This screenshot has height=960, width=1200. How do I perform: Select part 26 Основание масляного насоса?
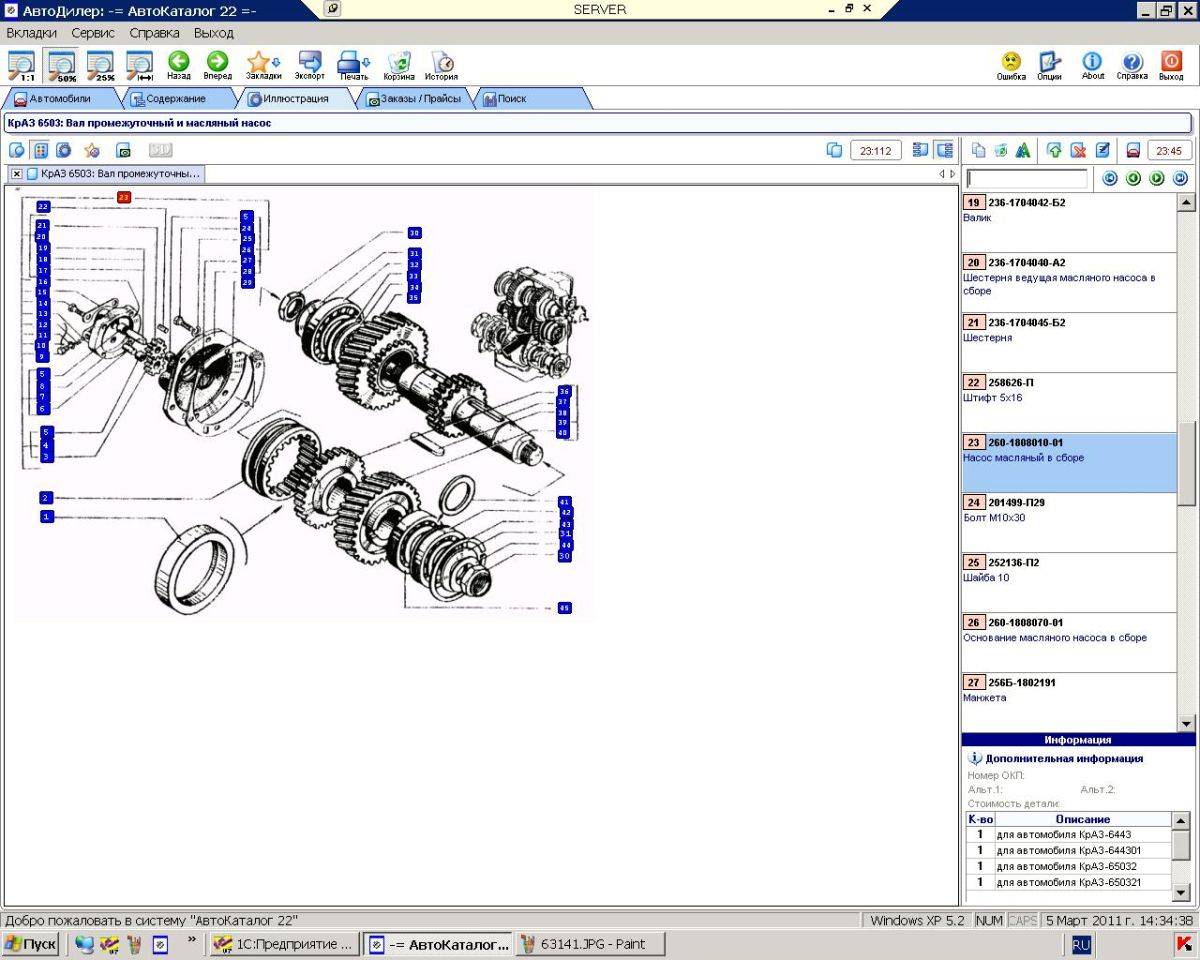pos(1069,630)
